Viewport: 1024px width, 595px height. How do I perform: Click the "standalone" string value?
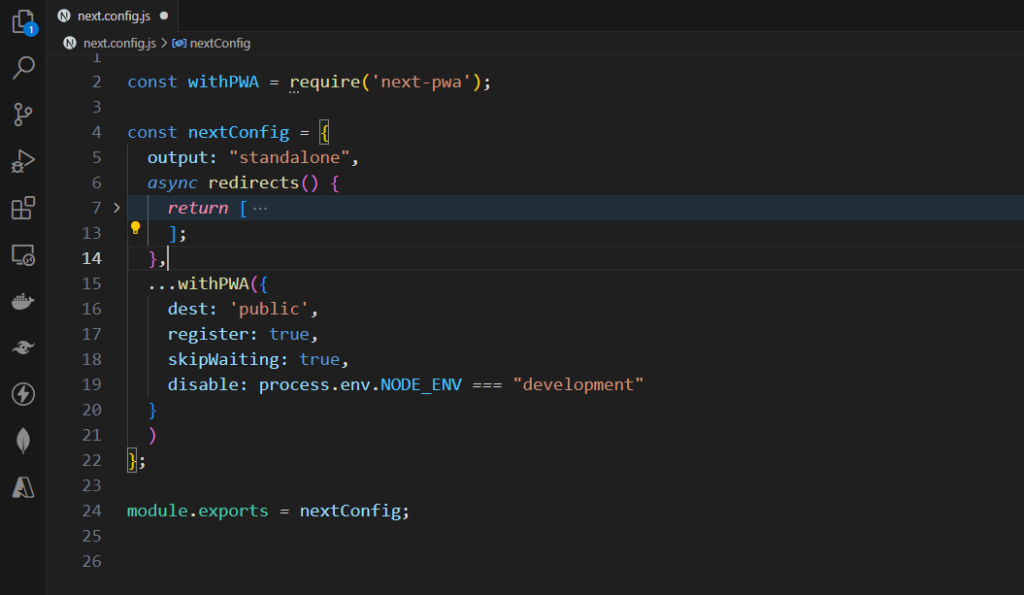pyautogui.click(x=289, y=157)
